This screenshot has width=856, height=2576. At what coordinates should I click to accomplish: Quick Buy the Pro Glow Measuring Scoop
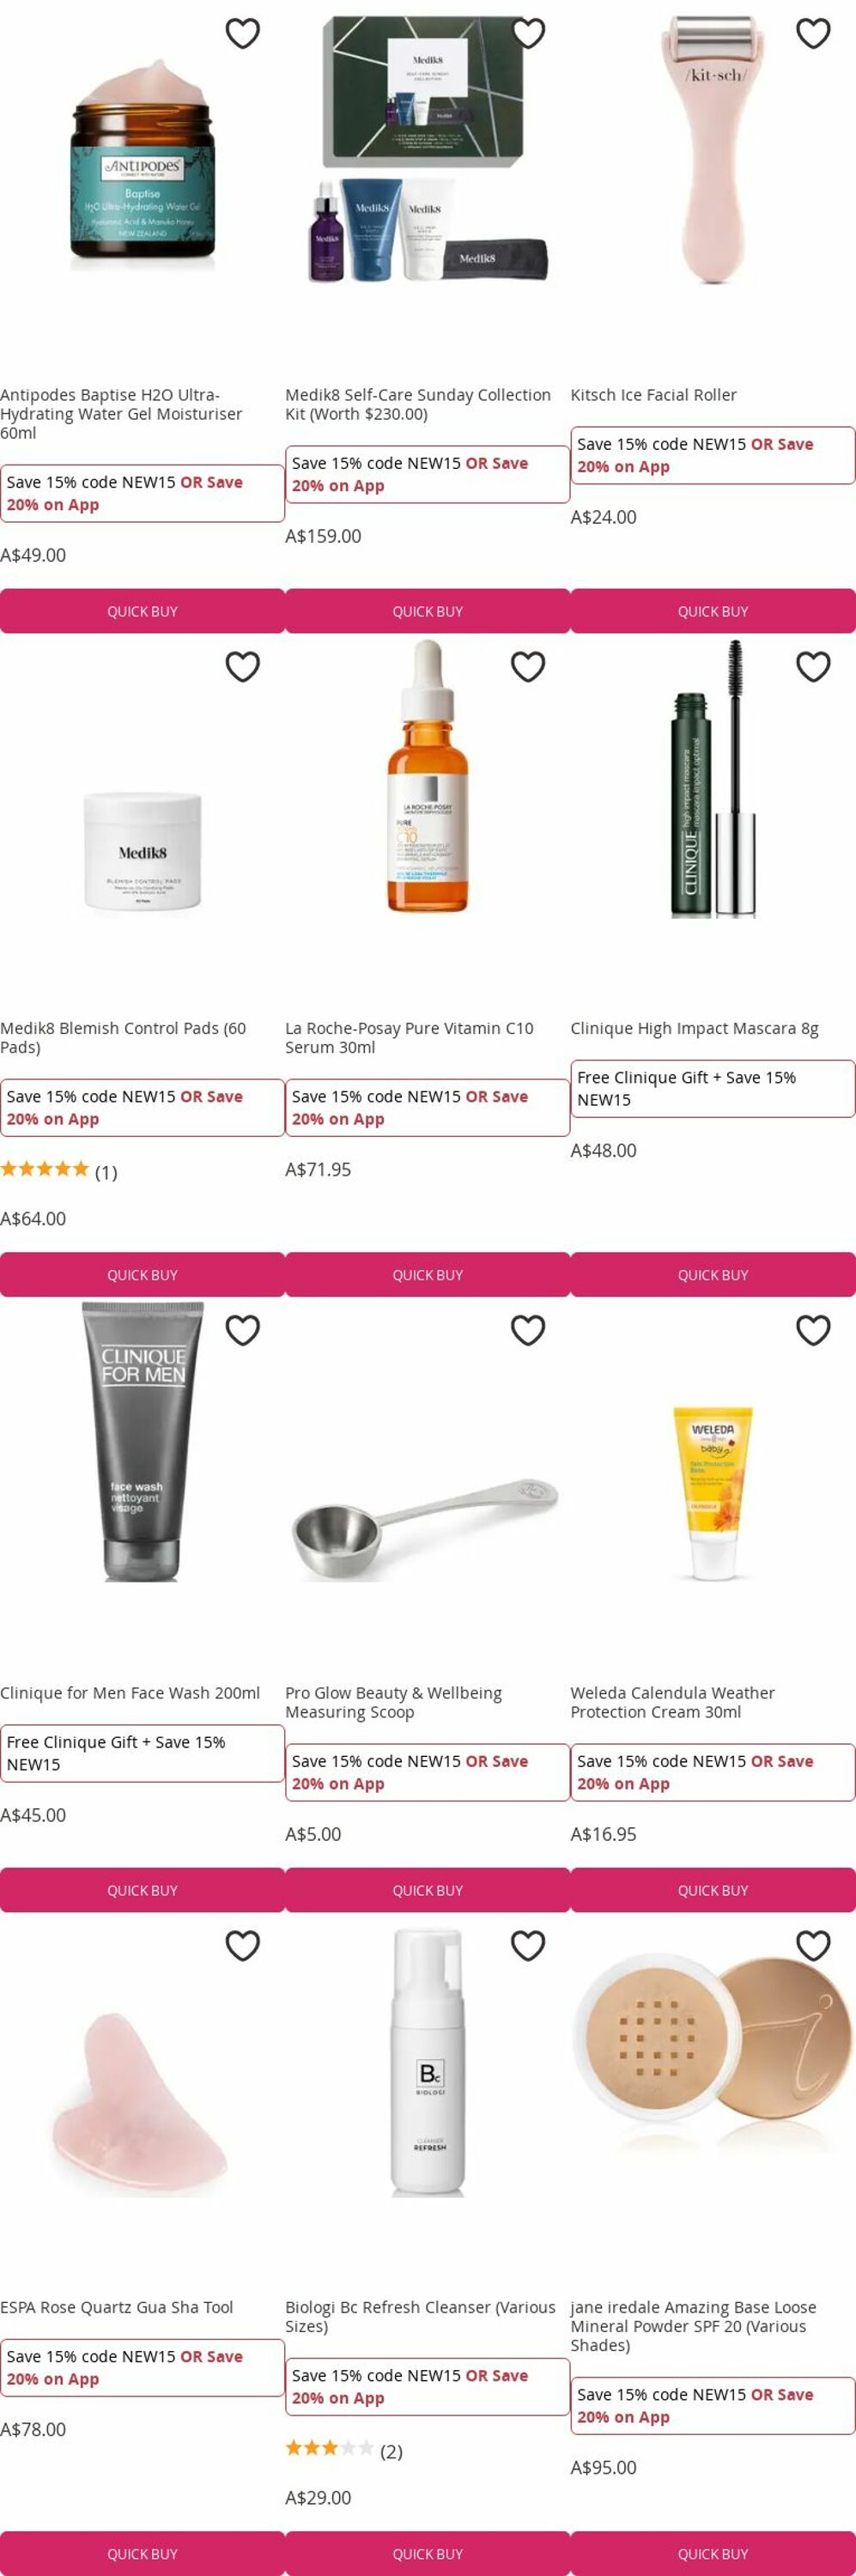click(428, 1890)
